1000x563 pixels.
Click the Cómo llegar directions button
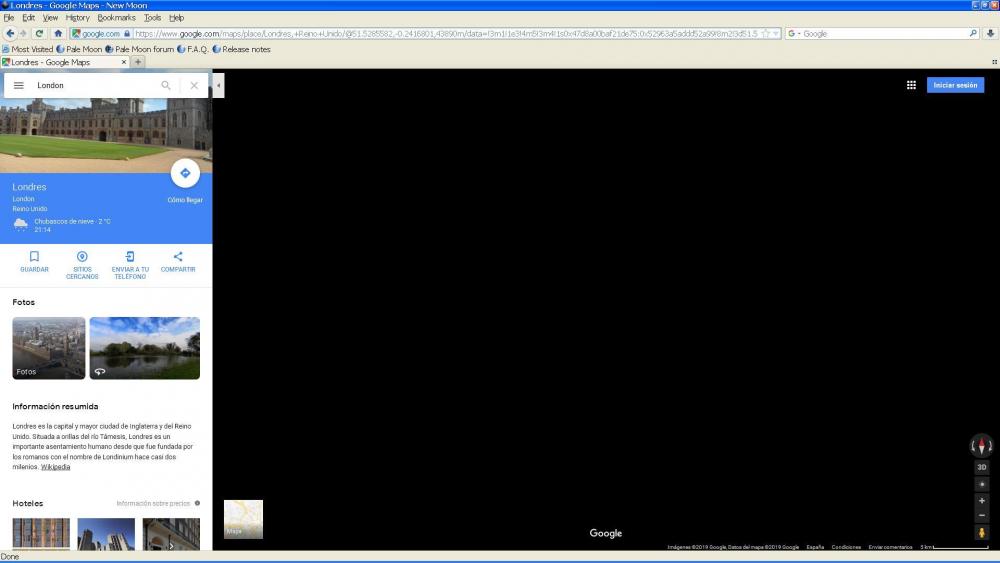[x=185, y=173]
